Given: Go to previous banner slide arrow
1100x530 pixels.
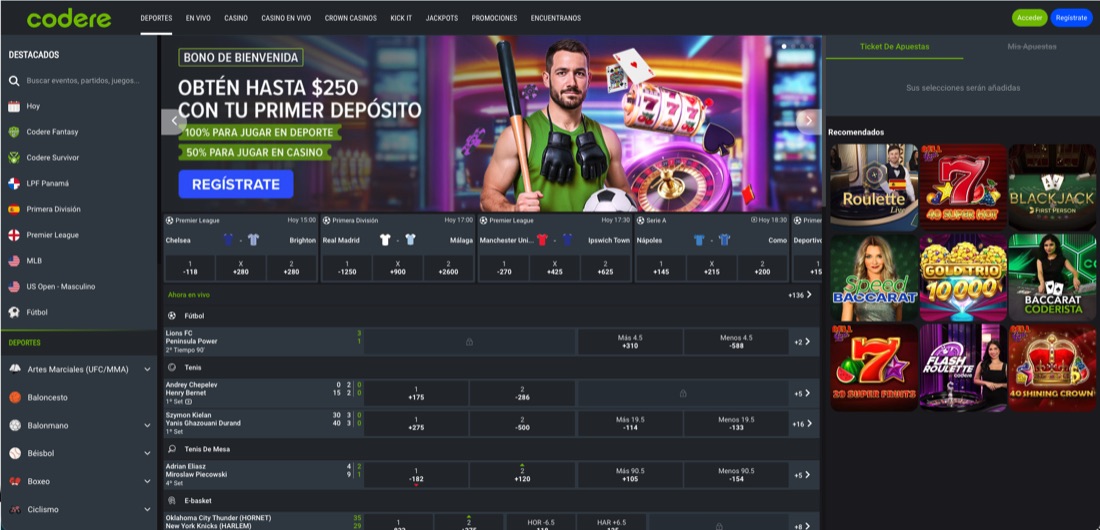Looking at the screenshot, I should point(174,121).
